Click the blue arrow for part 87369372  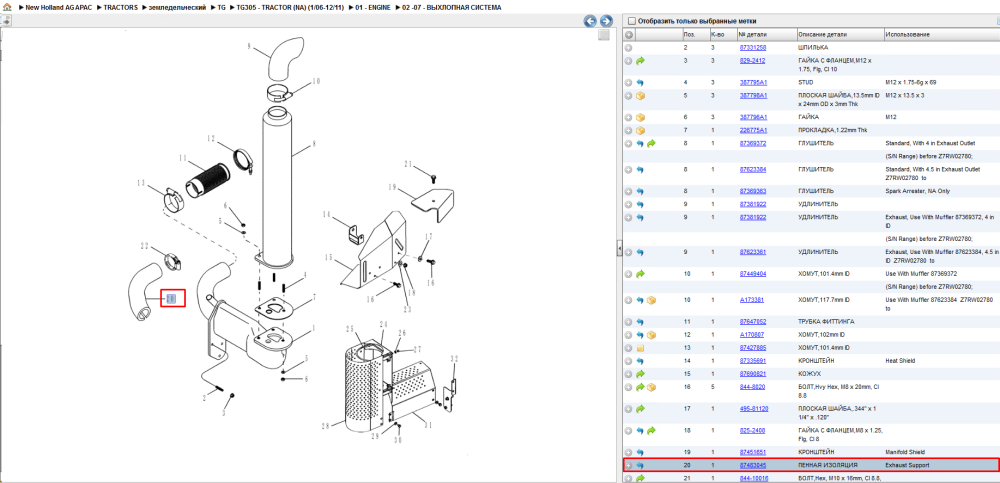(640, 144)
